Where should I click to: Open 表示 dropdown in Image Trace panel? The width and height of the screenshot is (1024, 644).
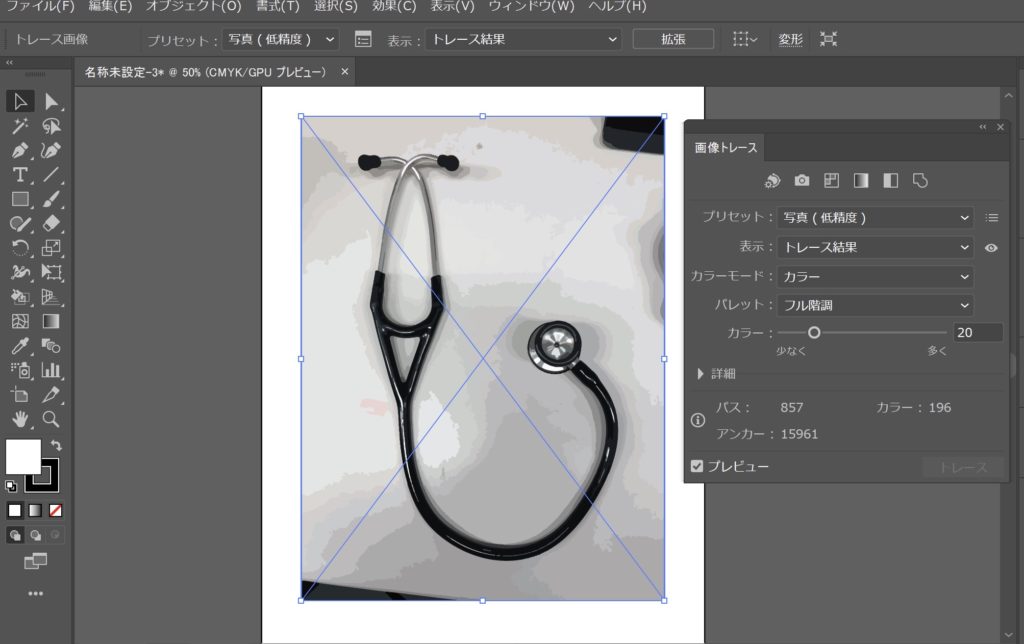coord(875,248)
